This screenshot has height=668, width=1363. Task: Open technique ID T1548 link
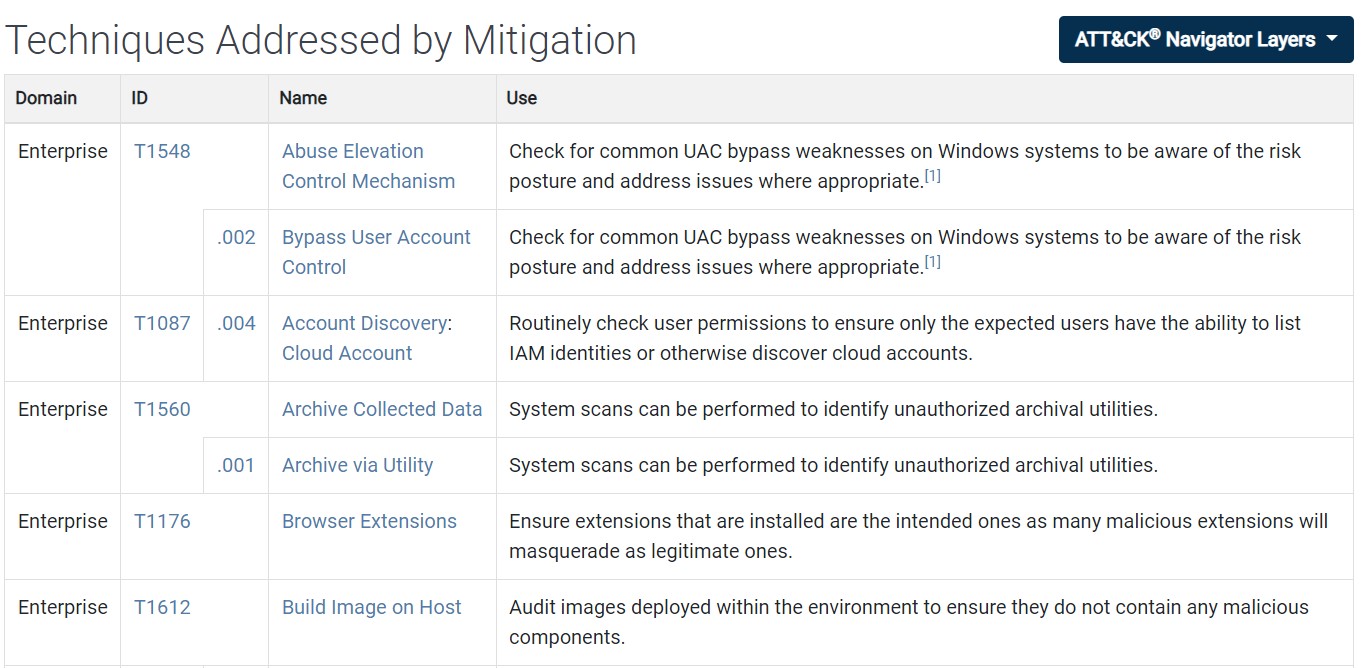162,151
